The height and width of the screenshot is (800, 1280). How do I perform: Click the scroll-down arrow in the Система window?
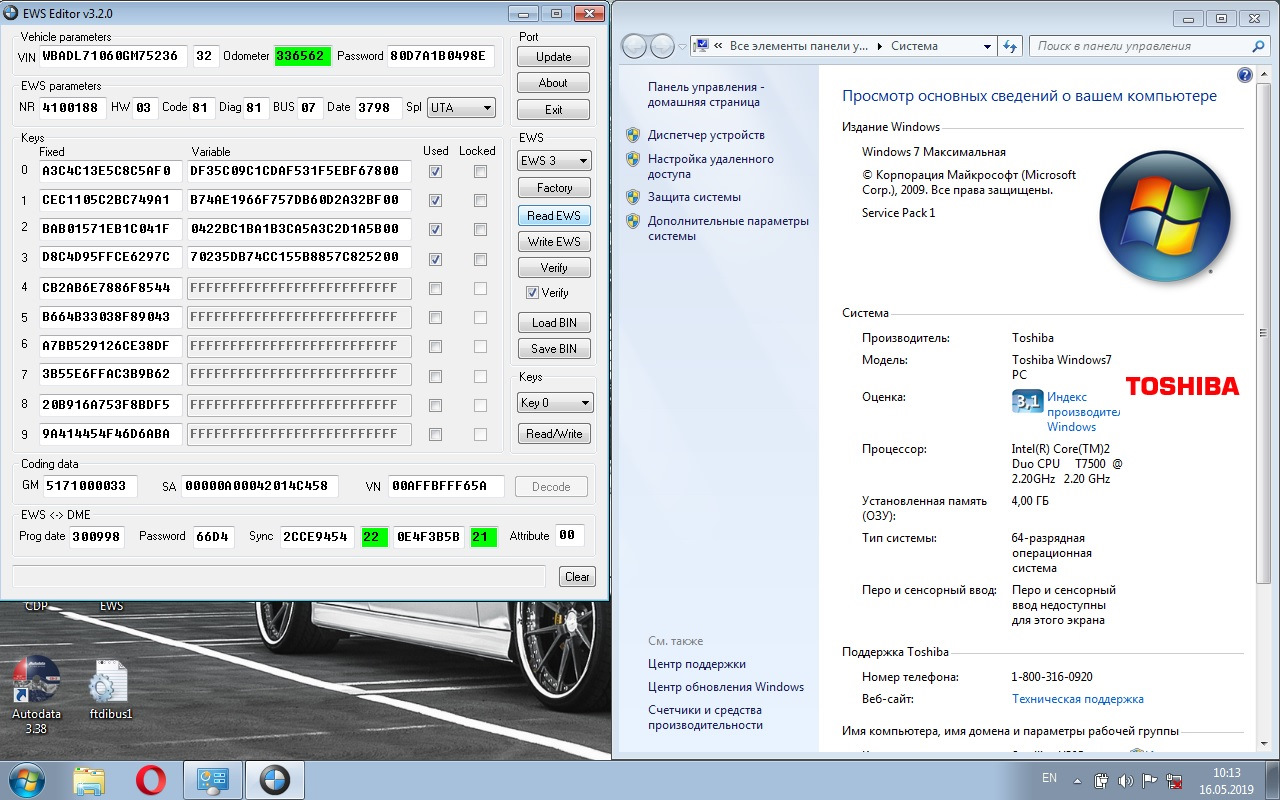point(1266,743)
